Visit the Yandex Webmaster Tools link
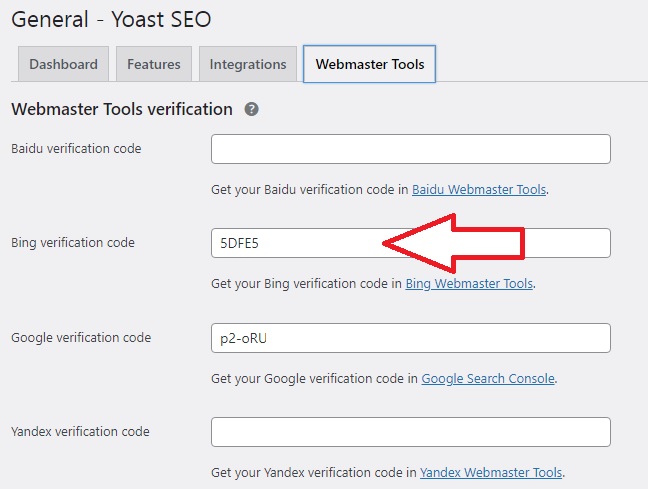 491,472
